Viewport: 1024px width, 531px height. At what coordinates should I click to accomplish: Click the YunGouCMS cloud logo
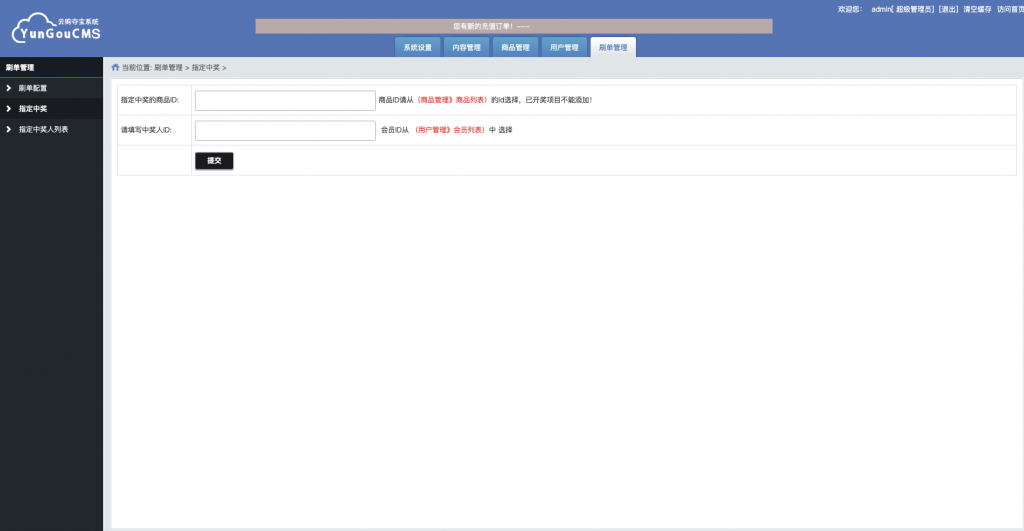(x=56, y=28)
